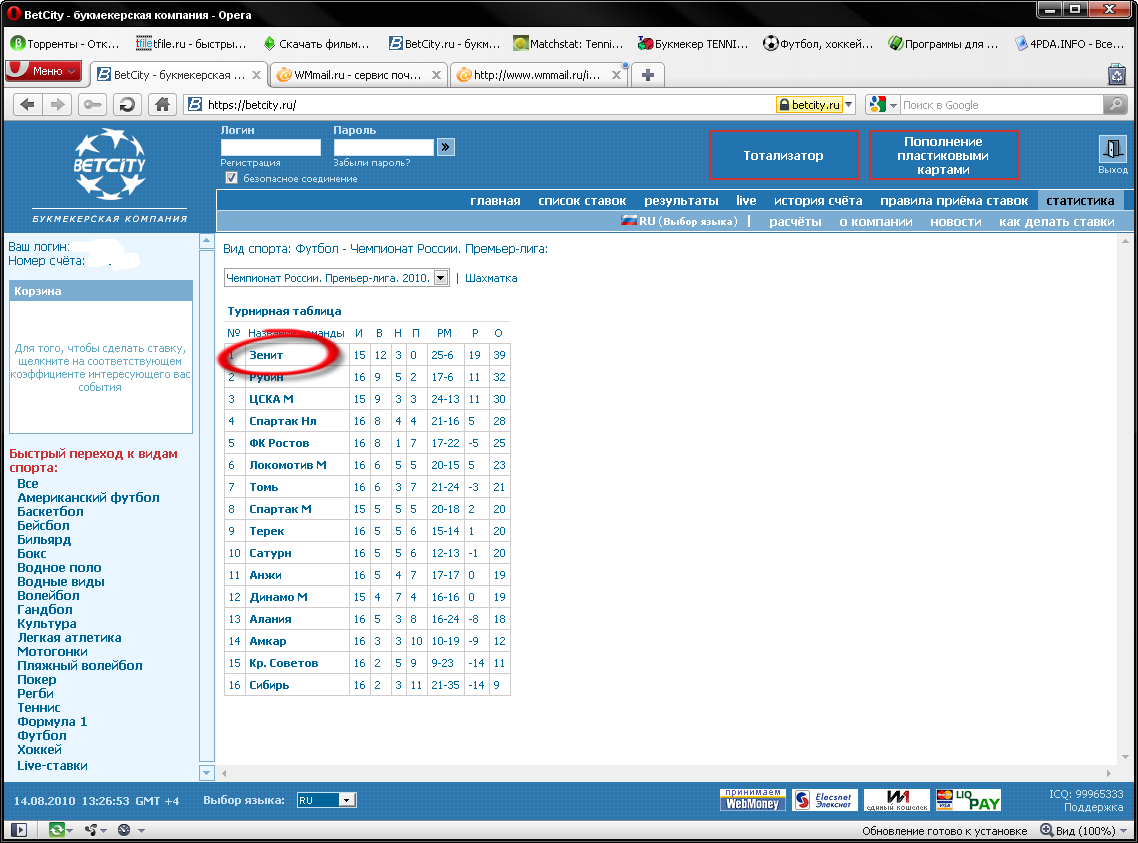Open the ЦСКА М team link
This screenshot has width=1138, height=843.
coord(271,399)
